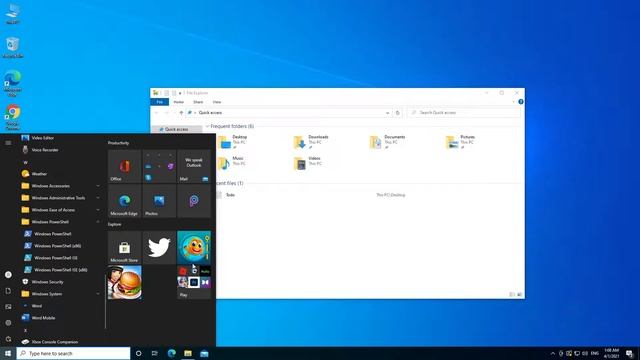
Task: Open Xbox Console Companion
Action: coord(61,342)
